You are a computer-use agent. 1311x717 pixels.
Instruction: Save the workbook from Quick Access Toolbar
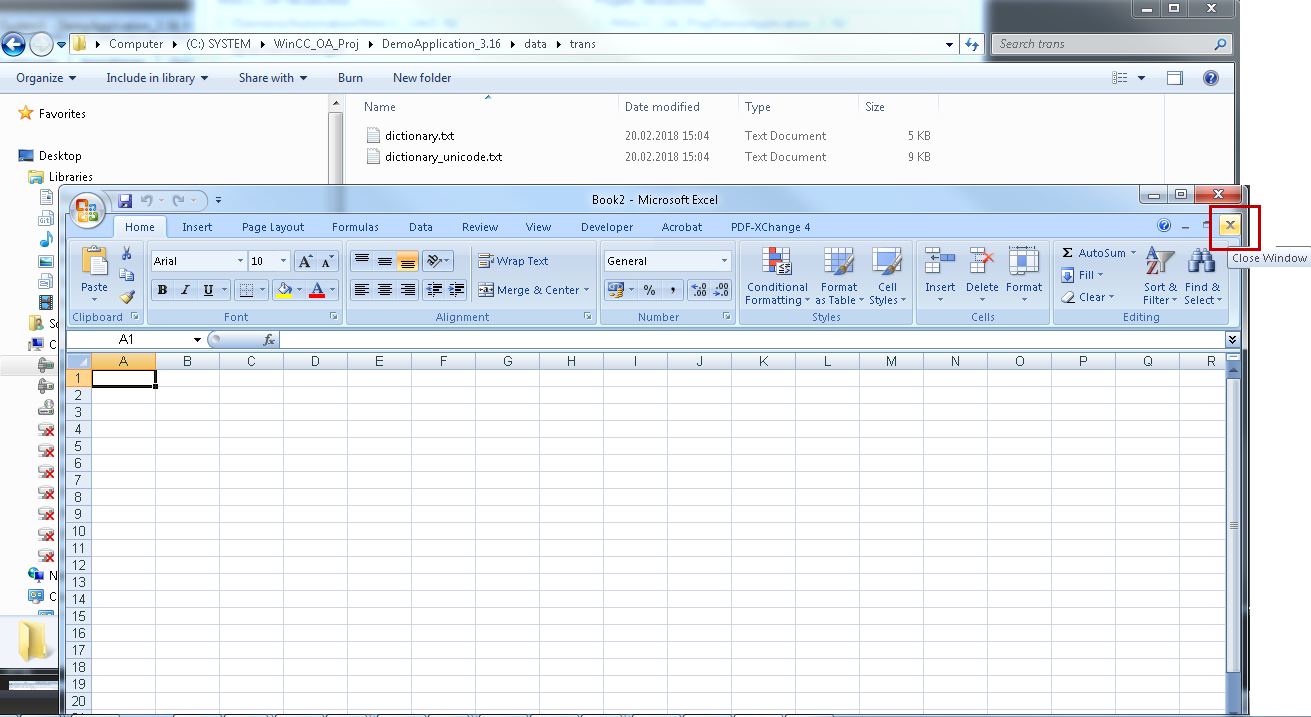tap(125, 200)
